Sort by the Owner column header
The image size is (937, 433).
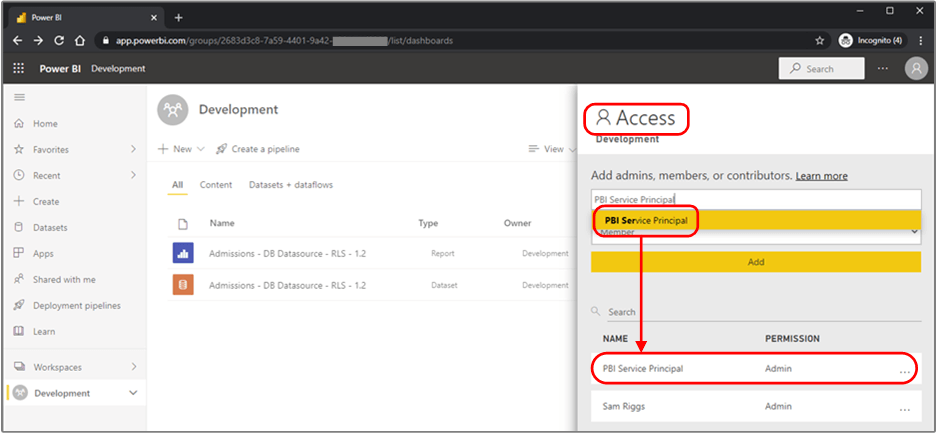518,223
